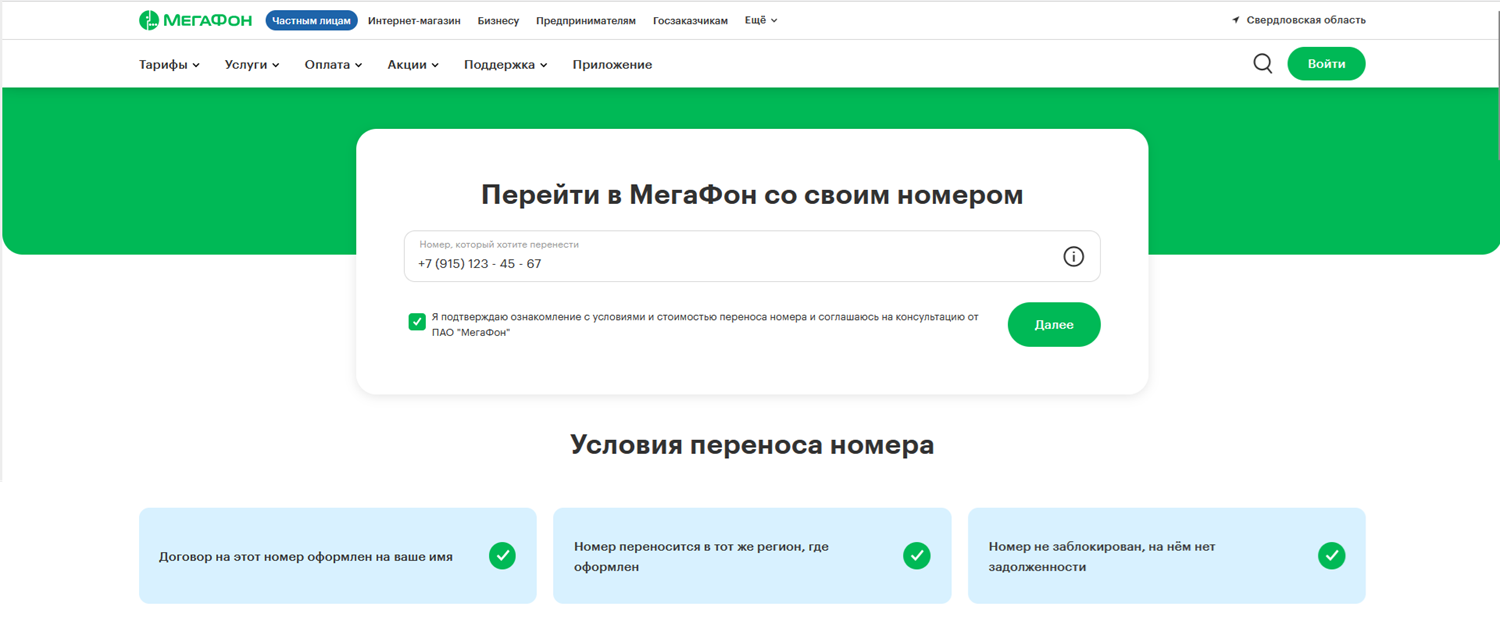Open the Госзаказчикам section
This screenshot has height=628, width=1500.
pyautogui.click(x=690, y=20)
